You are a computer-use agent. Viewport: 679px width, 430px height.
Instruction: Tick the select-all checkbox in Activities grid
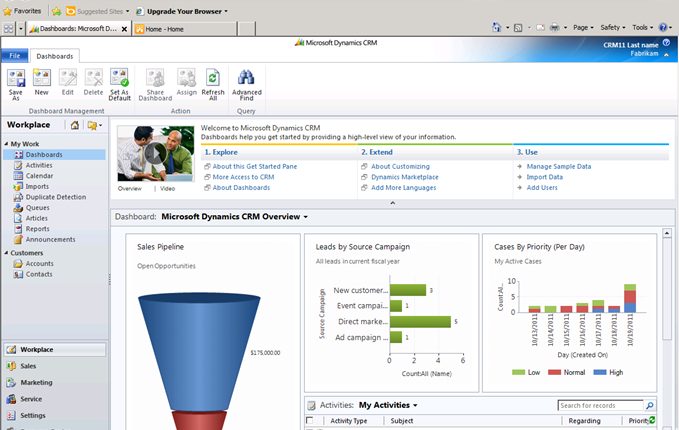310,421
